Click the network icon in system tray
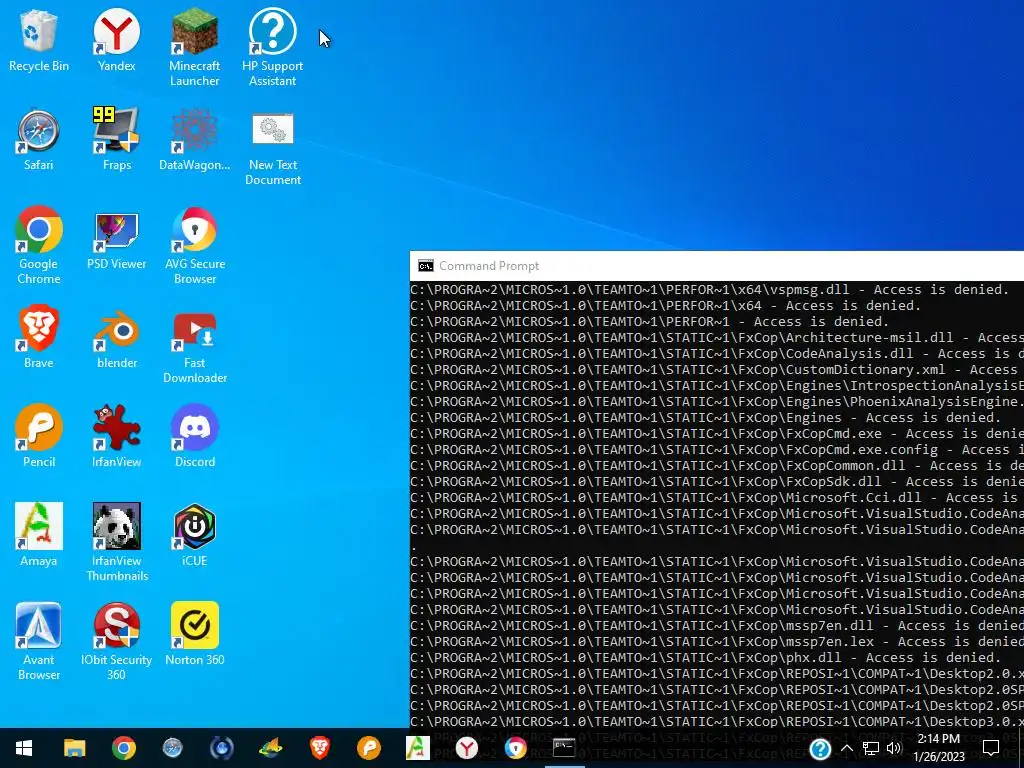The image size is (1024, 768). 871,748
